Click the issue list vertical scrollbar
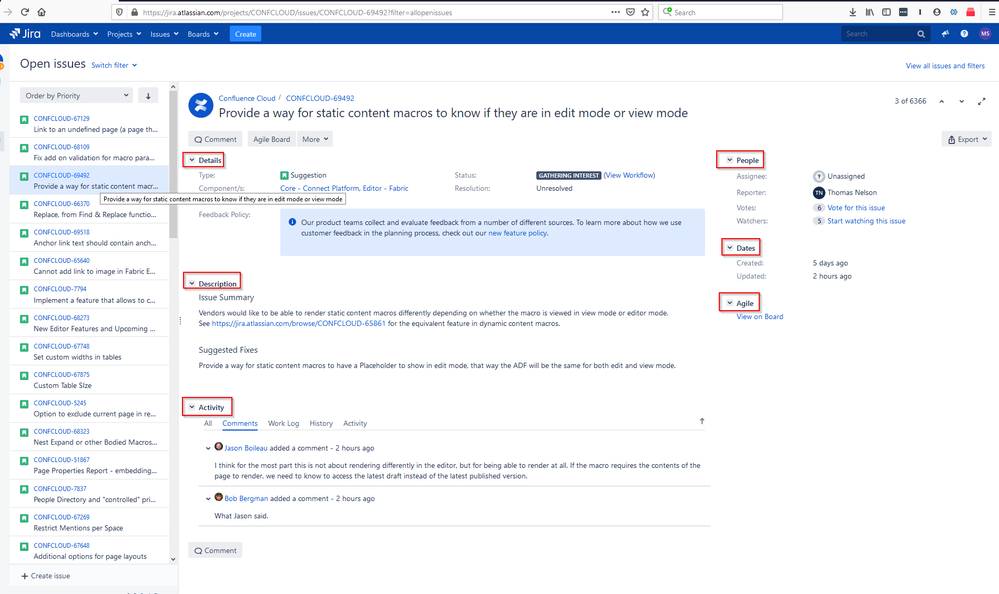999x594 pixels. [x=173, y=164]
